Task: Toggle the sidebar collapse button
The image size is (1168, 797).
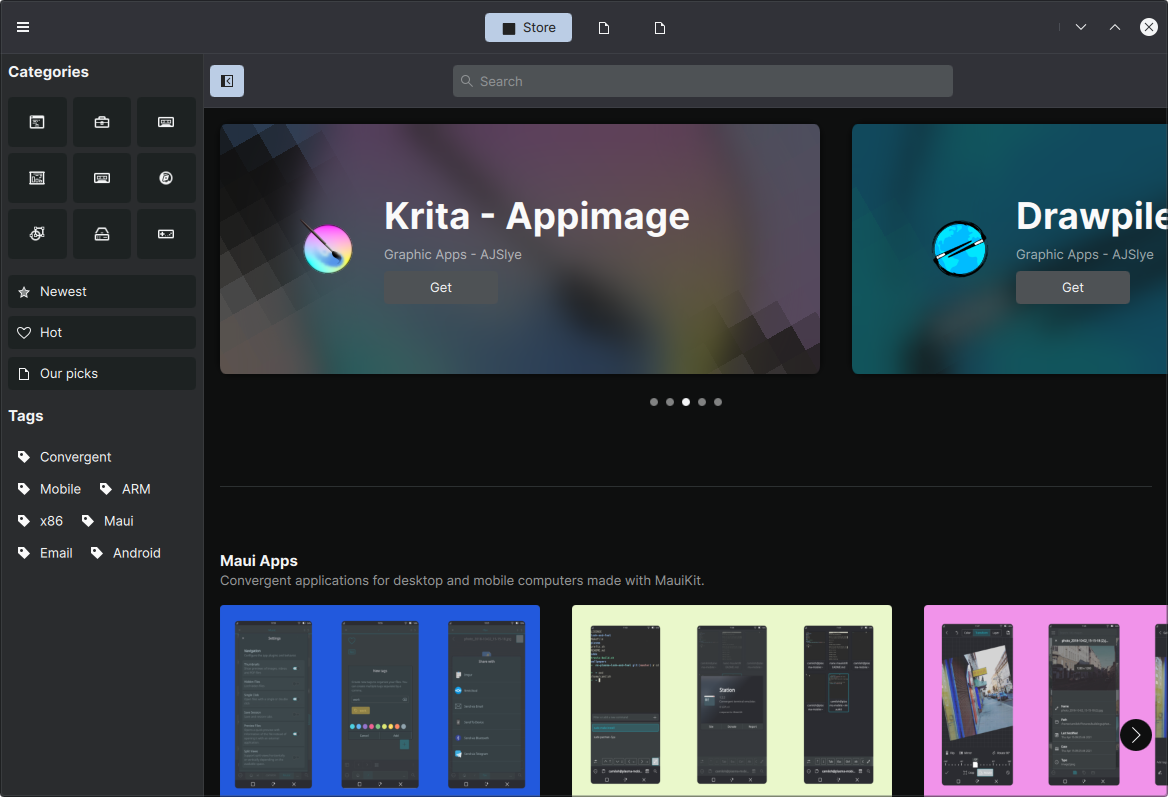Action: [x=227, y=81]
